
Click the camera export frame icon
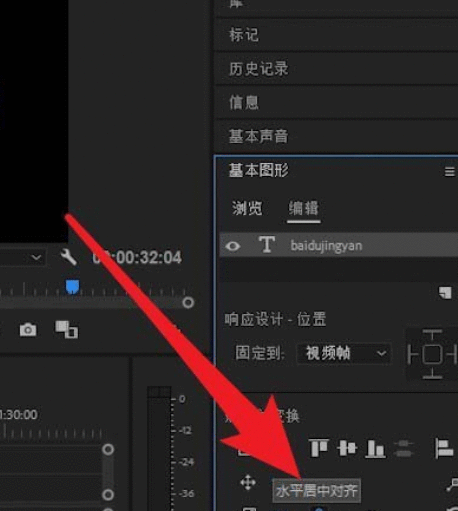coord(28,330)
